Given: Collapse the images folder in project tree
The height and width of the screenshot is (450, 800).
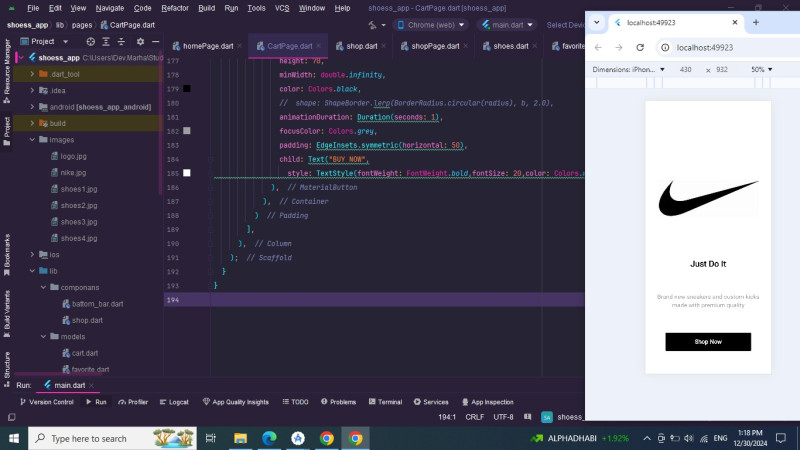Looking at the screenshot, I should 32,139.
